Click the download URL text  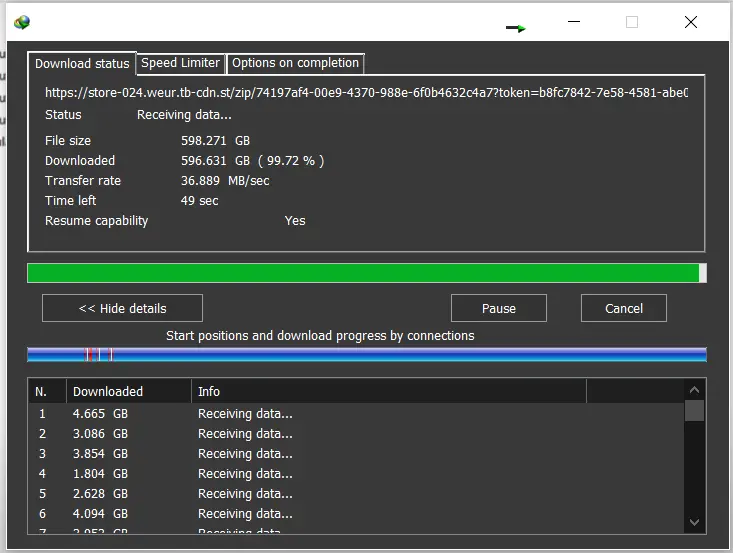tap(366, 93)
